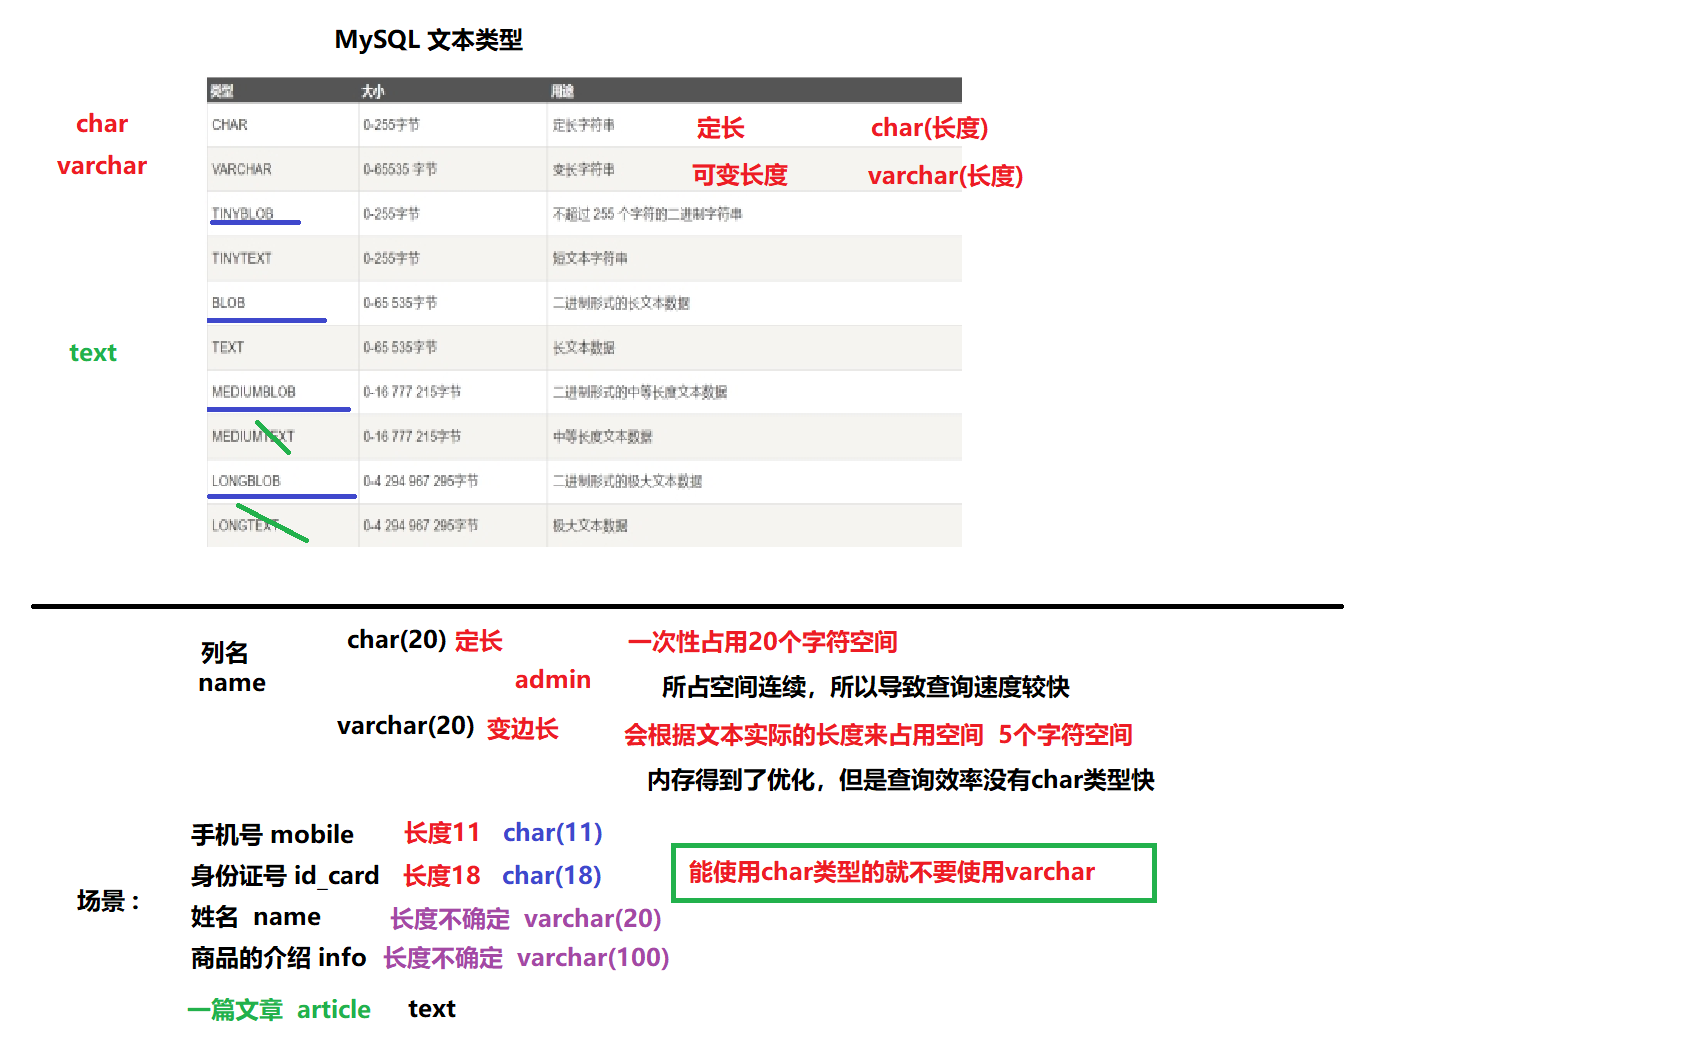Click the red text "会根据文本实际的长度来占用空间"
This screenshot has width=1698, height=1040.
[804, 735]
